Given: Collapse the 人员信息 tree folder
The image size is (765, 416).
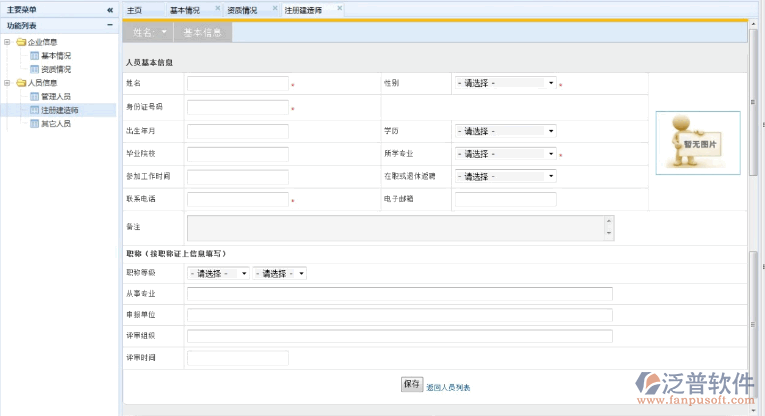Looking at the screenshot, I should pyautogui.click(x=8, y=83).
